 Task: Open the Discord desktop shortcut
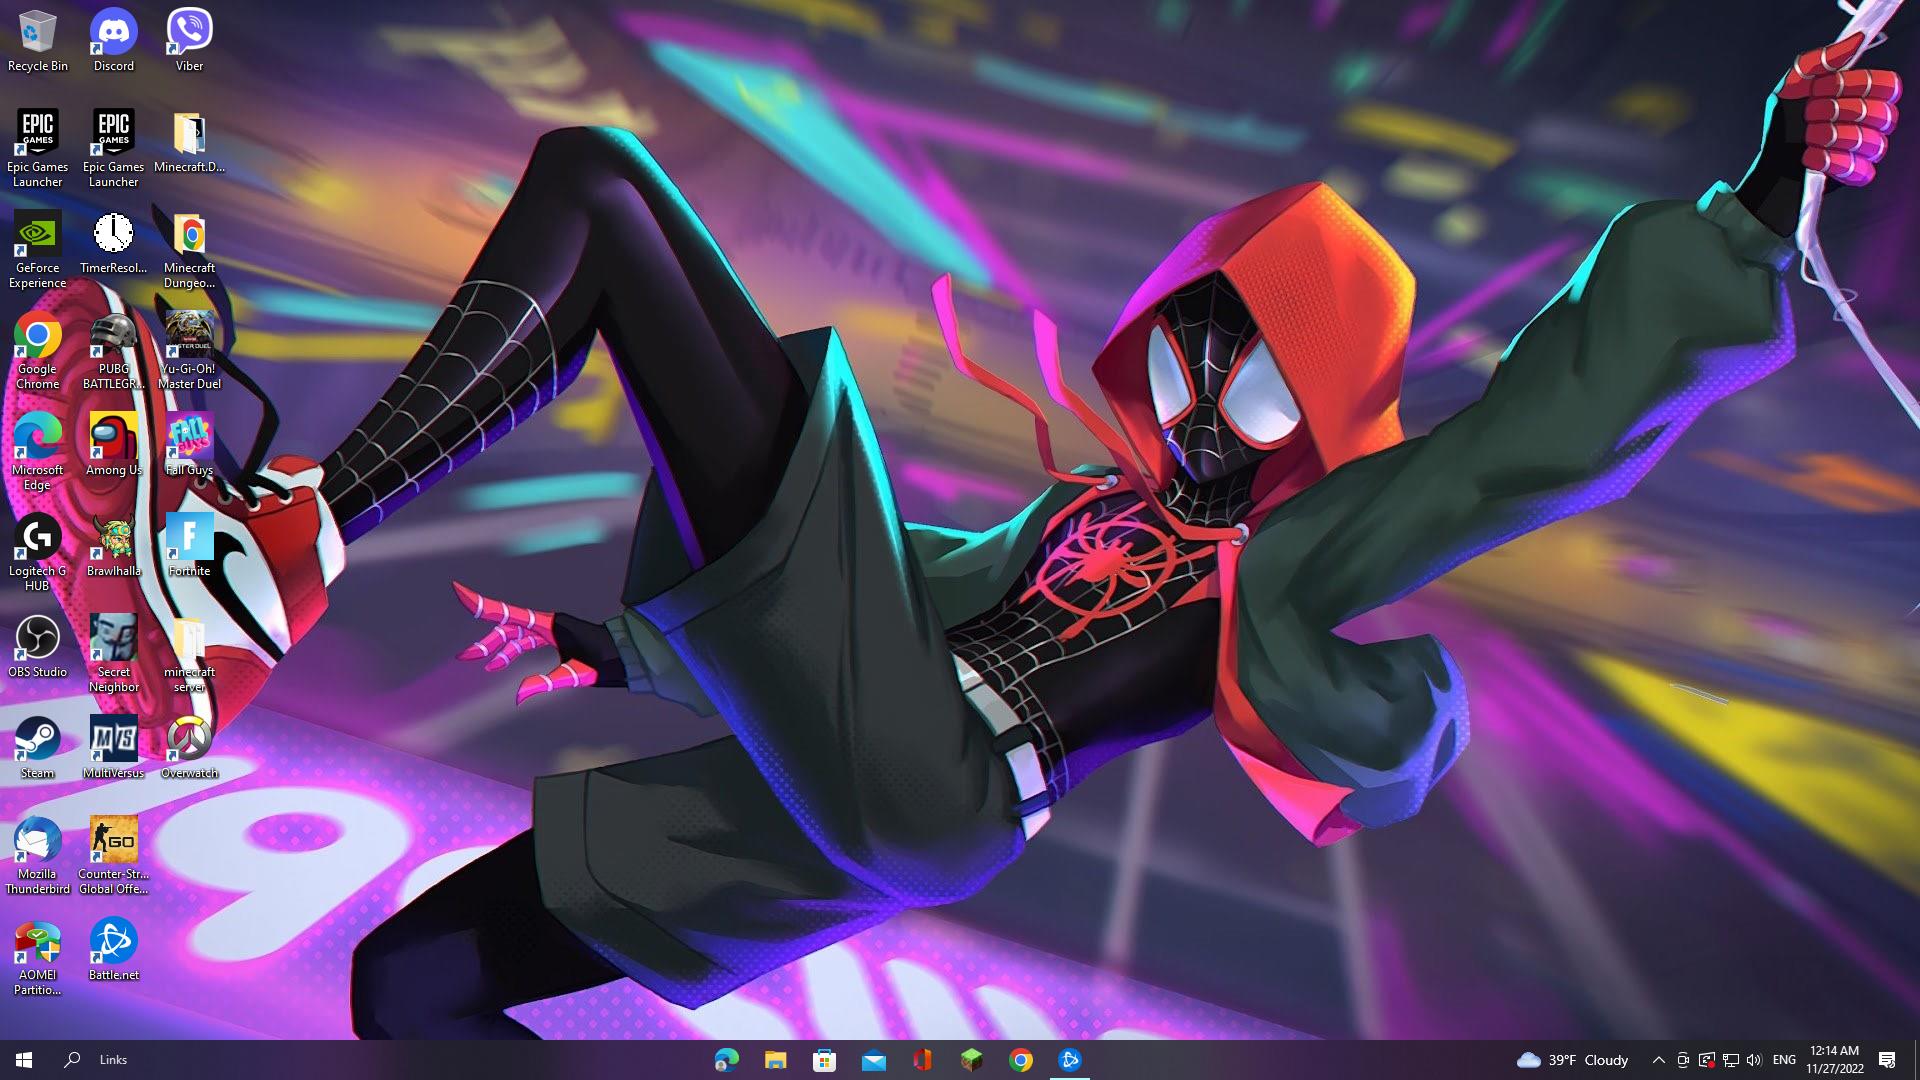pos(114,35)
